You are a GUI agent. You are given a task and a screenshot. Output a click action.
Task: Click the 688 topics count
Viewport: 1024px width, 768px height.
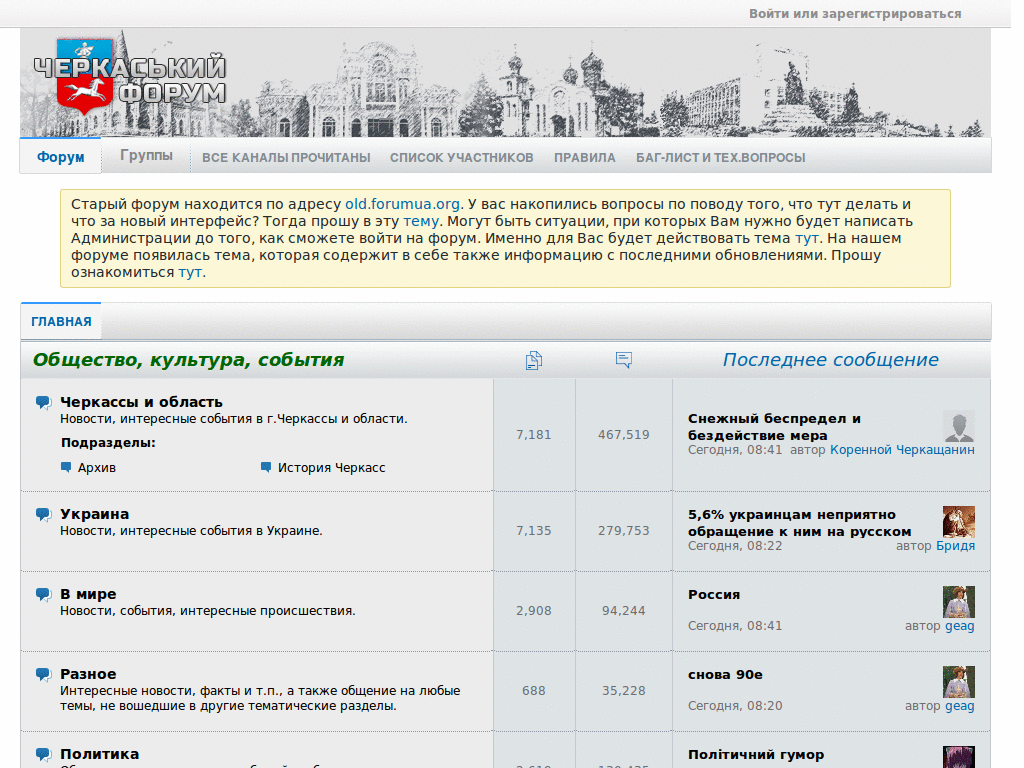pyautogui.click(x=534, y=691)
